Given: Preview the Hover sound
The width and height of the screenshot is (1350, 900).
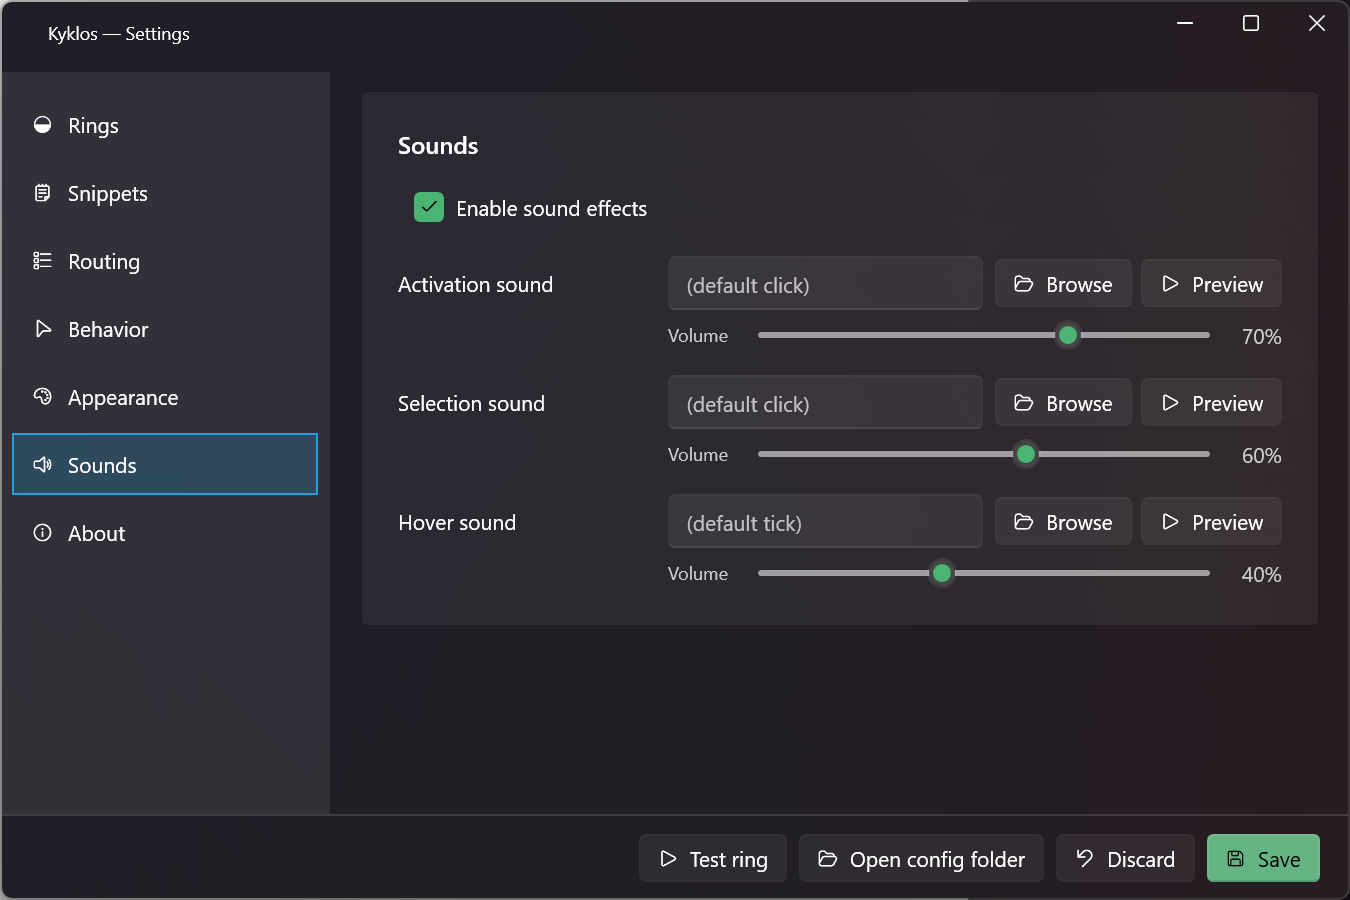Looking at the screenshot, I should tap(1211, 522).
